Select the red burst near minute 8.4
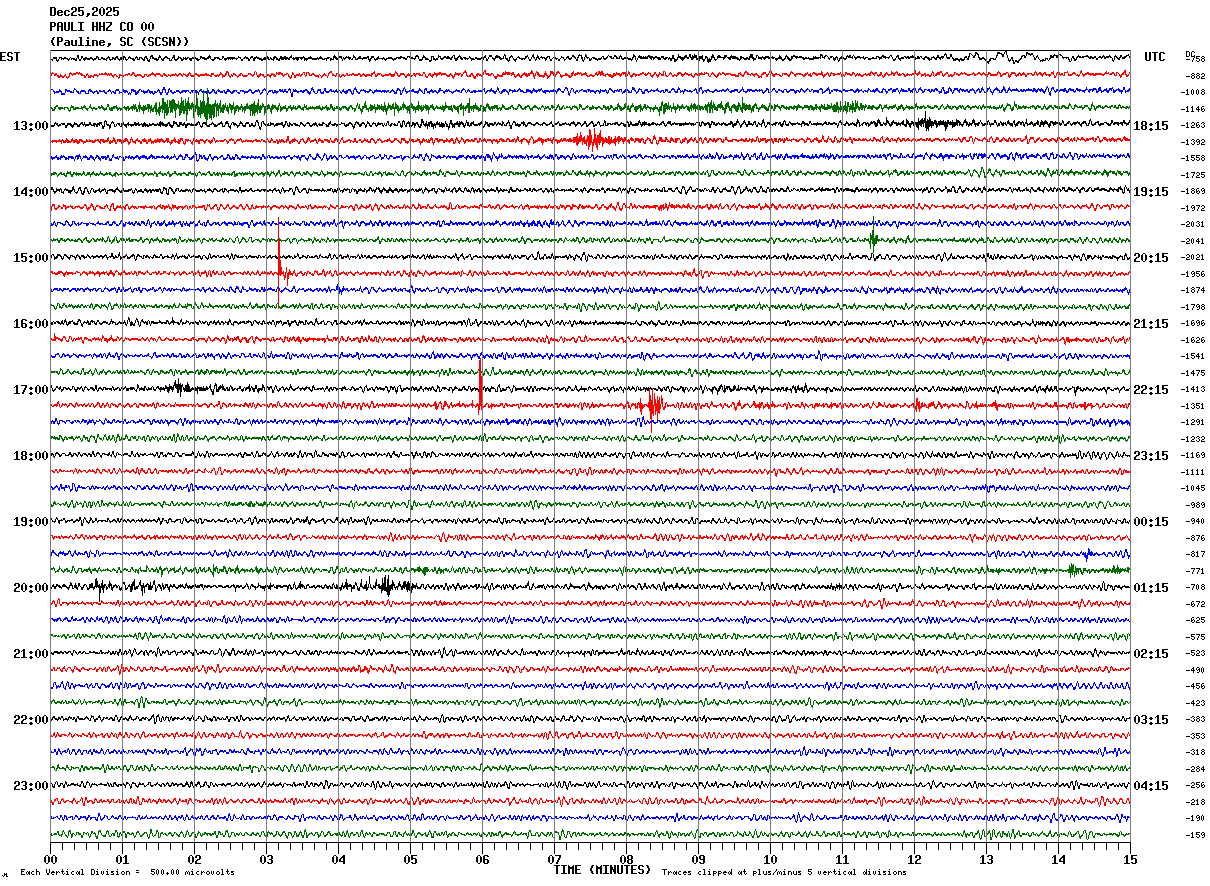1210x886 pixels. pos(653,405)
